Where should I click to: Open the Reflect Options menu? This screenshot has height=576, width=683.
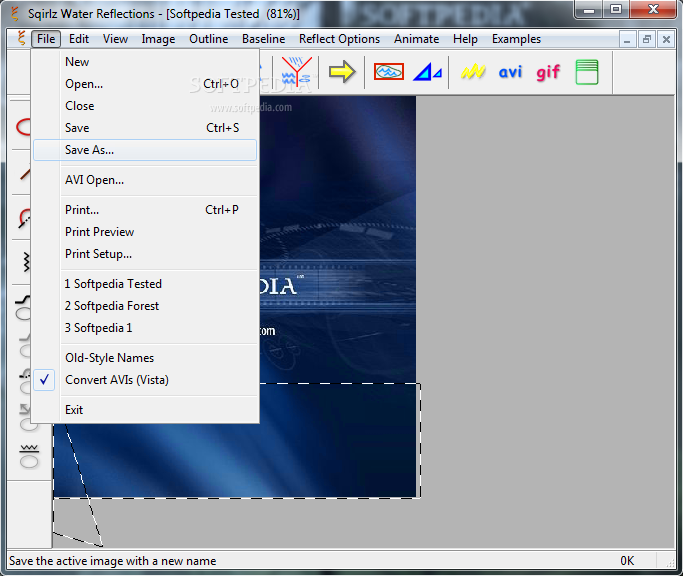[339, 39]
